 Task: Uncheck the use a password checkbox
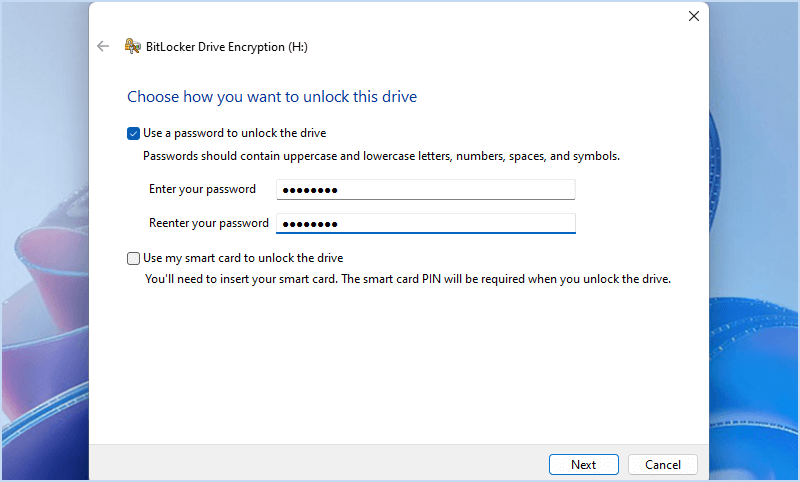134,133
